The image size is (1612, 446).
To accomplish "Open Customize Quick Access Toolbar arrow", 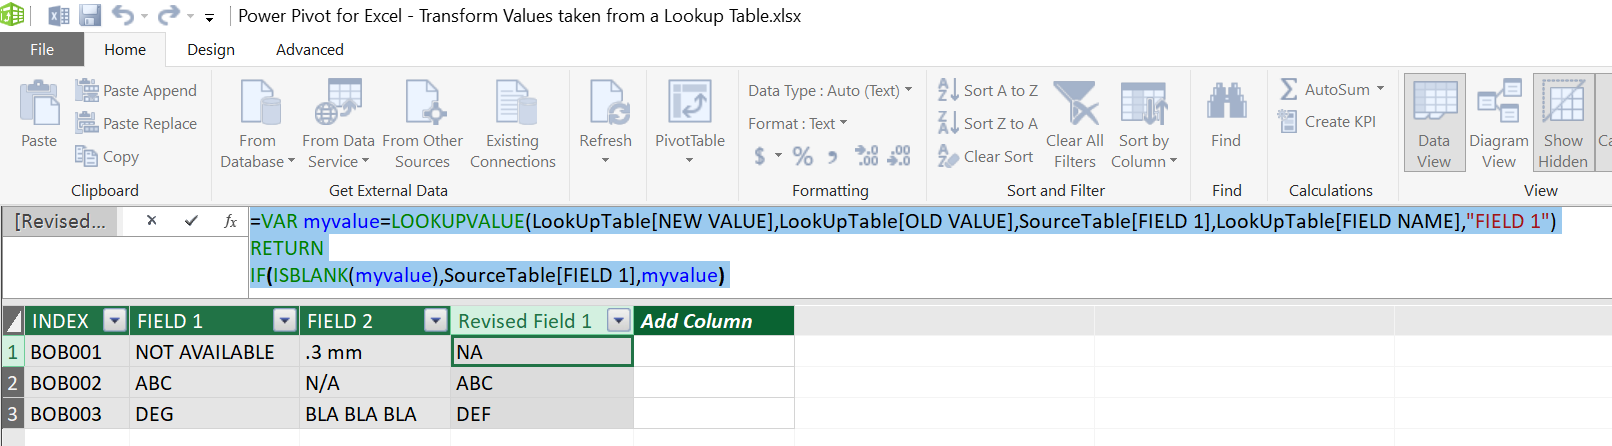I will coord(209,17).
